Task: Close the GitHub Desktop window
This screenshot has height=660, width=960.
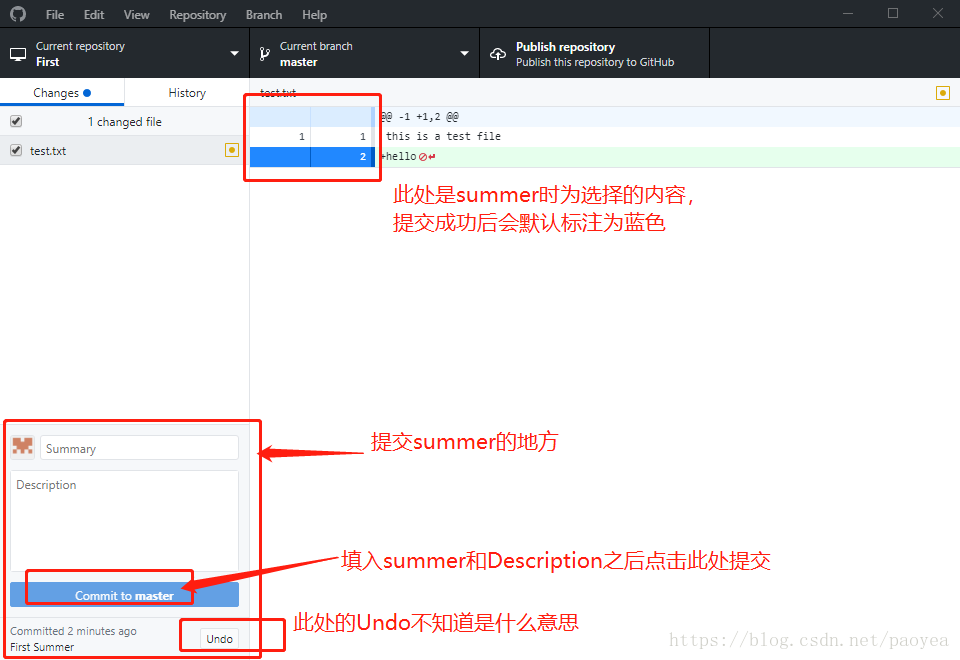Action: 938,13
